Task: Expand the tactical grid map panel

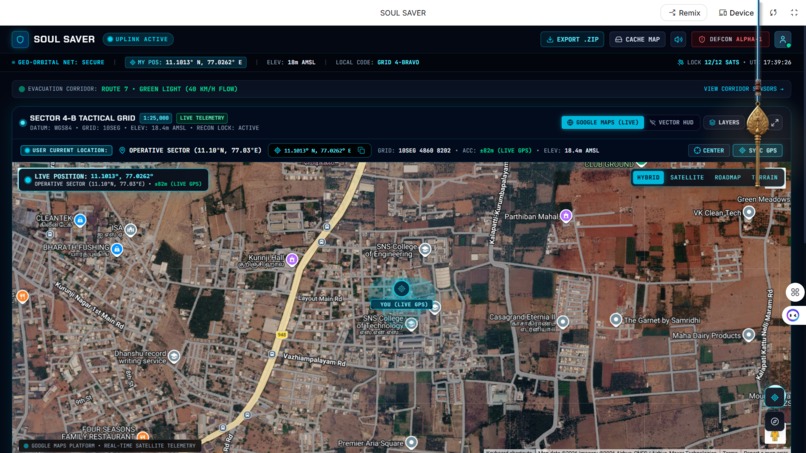Action: coord(775,122)
